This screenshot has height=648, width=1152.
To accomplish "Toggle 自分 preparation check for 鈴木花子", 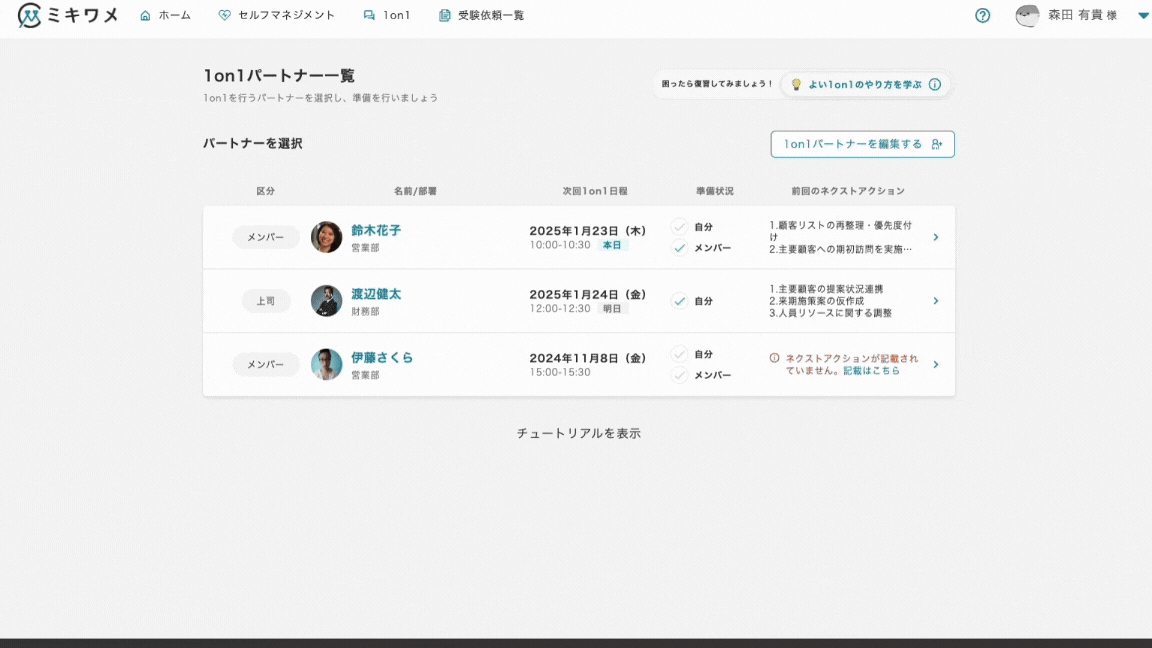I will (x=680, y=227).
